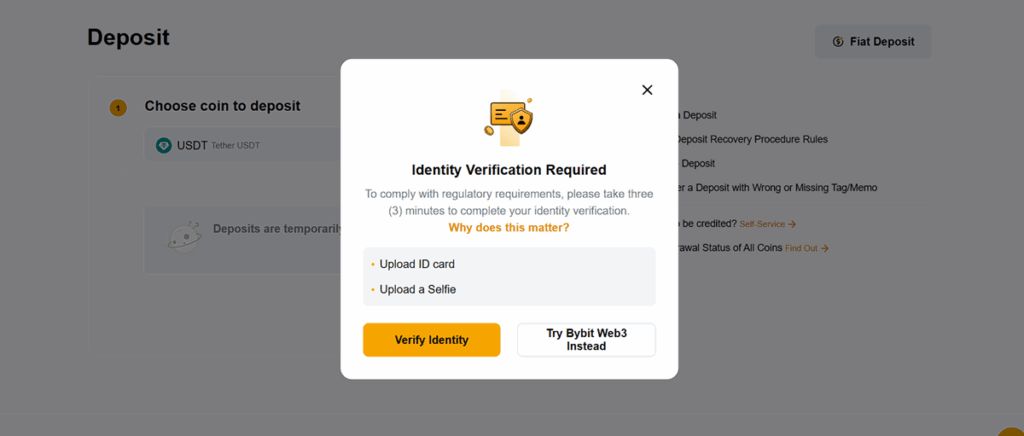Screen dimensions: 1024x436
Task: Follow the Self-Service link
Action: coord(762,224)
